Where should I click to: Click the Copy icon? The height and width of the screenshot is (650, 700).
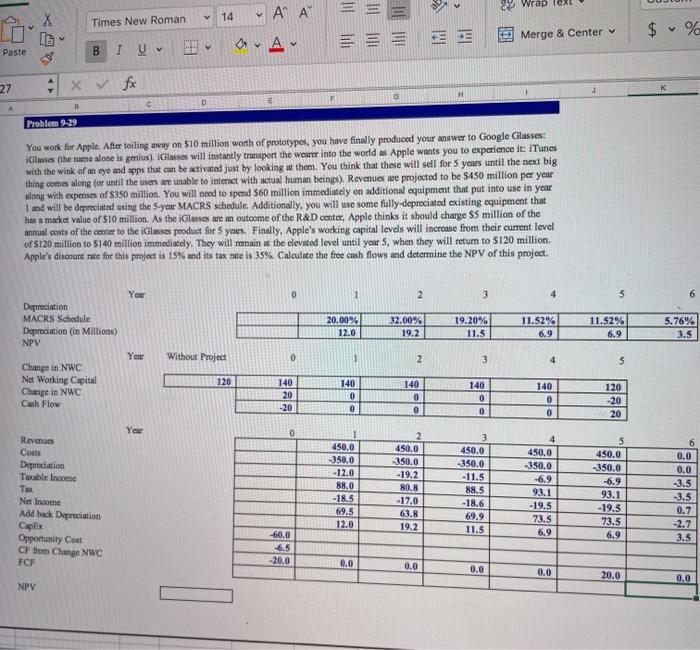[x=47, y=39]
